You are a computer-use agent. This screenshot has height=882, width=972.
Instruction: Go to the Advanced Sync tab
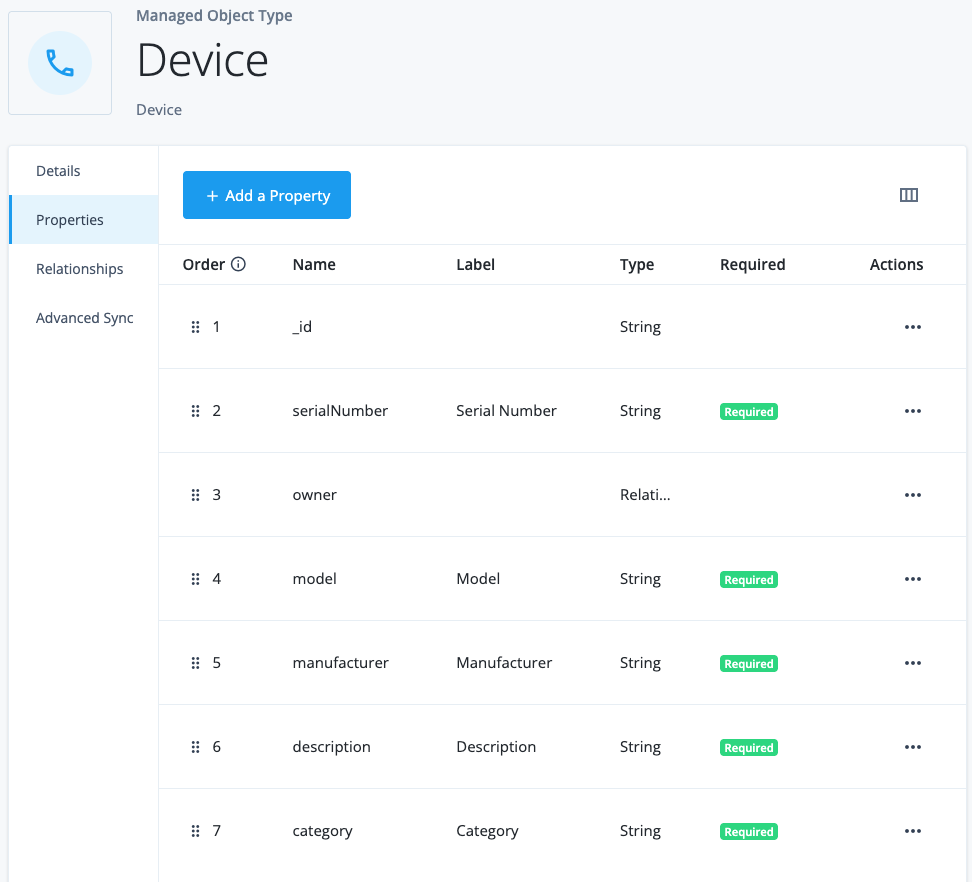(84, 317)
